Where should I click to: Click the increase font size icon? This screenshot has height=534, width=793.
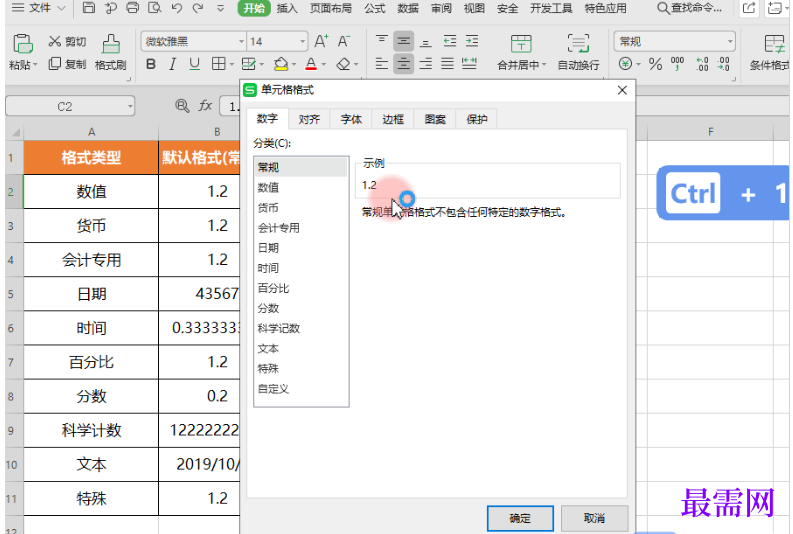click(x=320, y=42)
